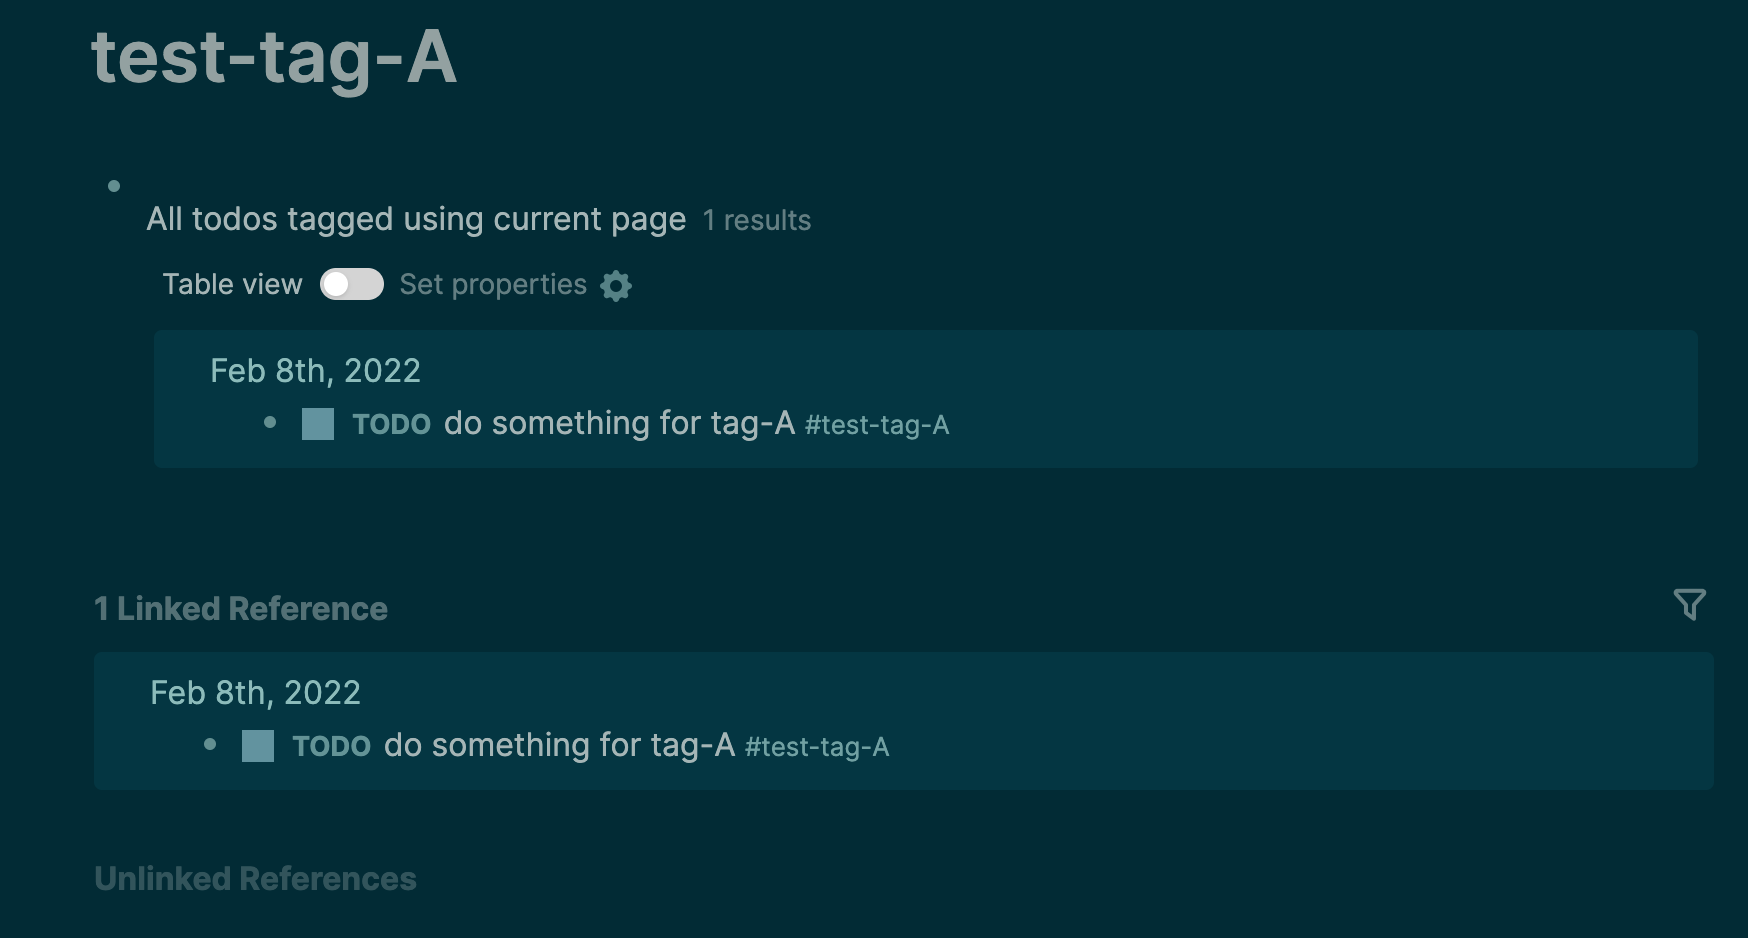Collapse the 1 Linked Reference section
This screenshot has height=938, width=1748.
click(x=241, y=608)
